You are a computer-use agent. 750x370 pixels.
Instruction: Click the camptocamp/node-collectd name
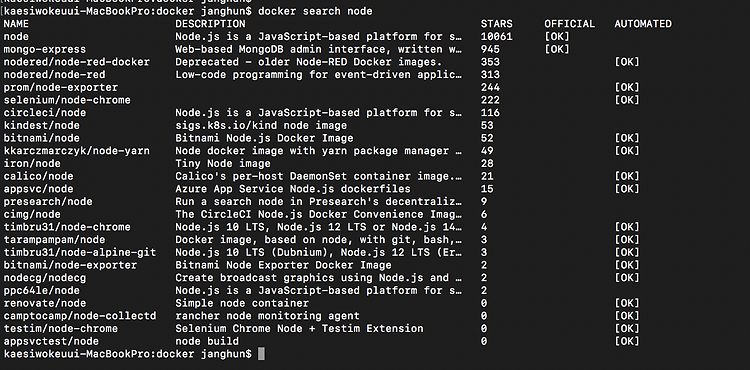[80, 316]
